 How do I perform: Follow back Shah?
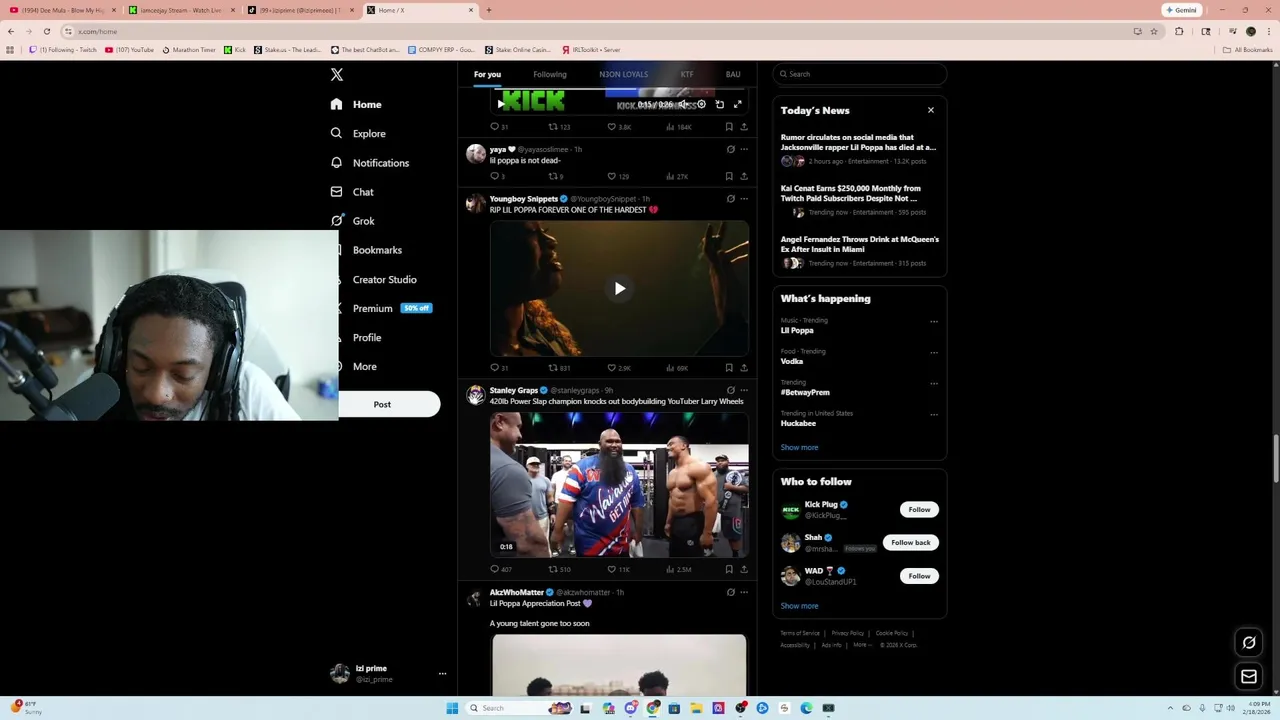click(910, 543)
